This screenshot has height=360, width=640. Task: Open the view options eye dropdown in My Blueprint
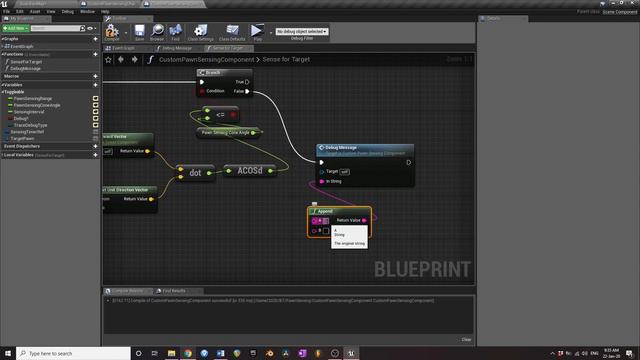click(x=92, y=28)
